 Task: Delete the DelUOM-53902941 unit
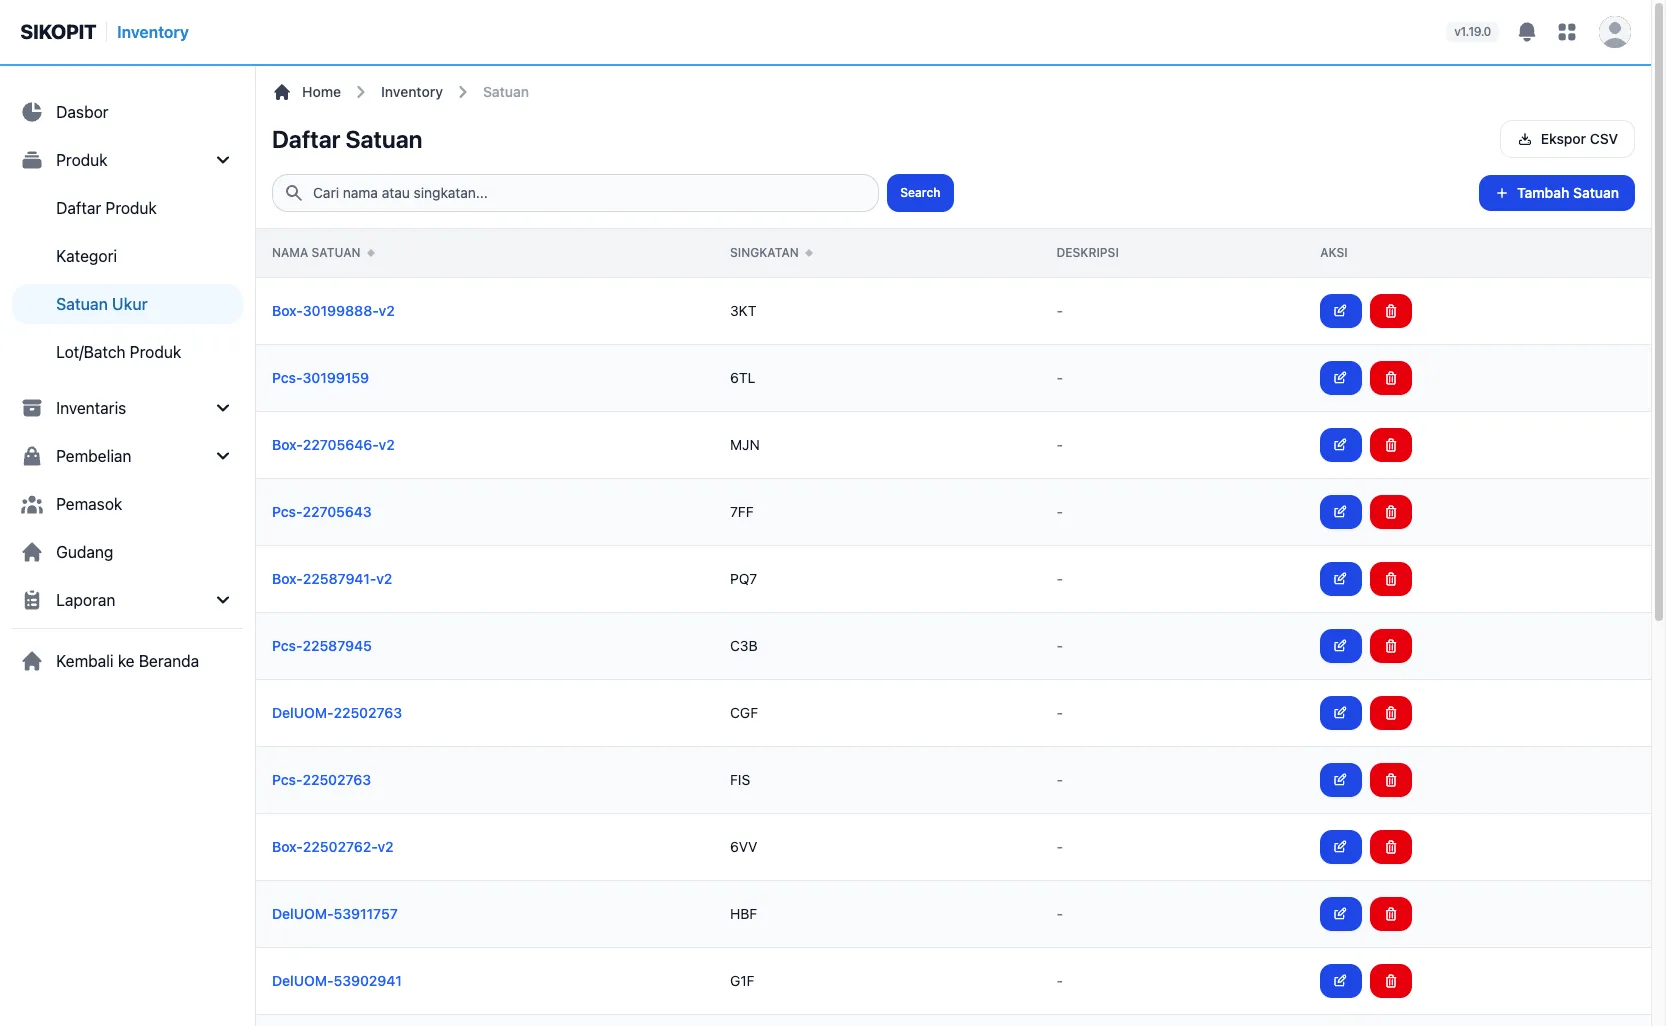[x=1391, y=981]
